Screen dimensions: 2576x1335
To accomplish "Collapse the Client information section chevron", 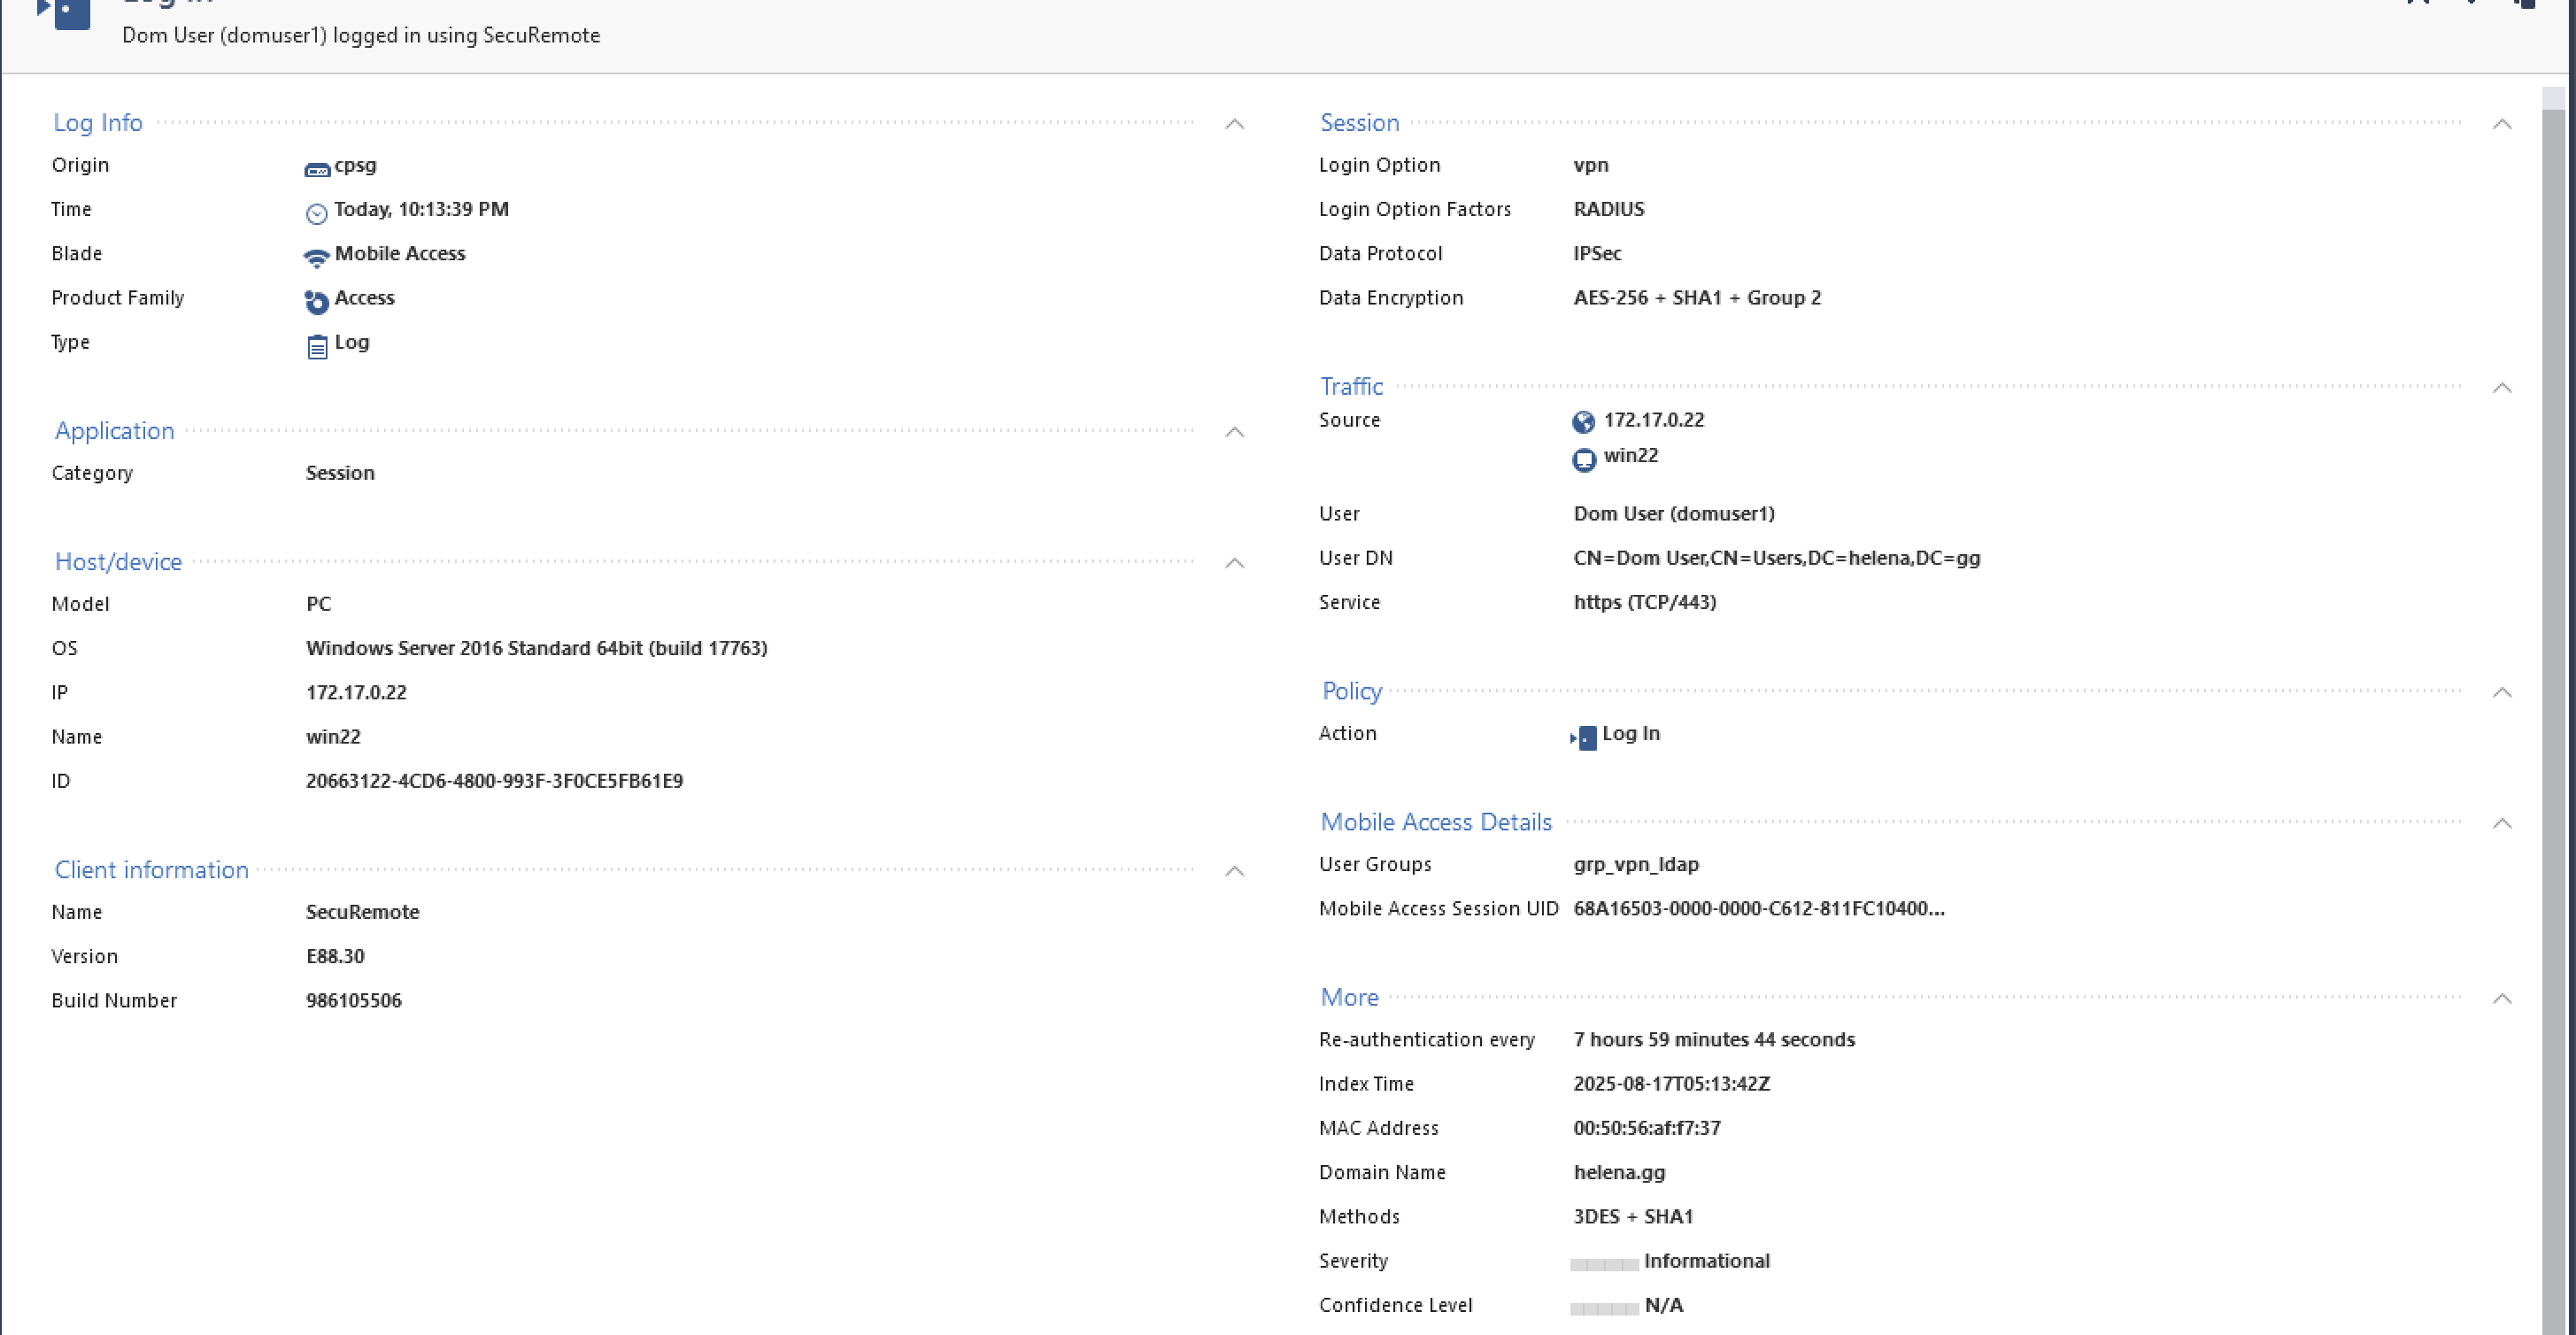I will 1234,871.
